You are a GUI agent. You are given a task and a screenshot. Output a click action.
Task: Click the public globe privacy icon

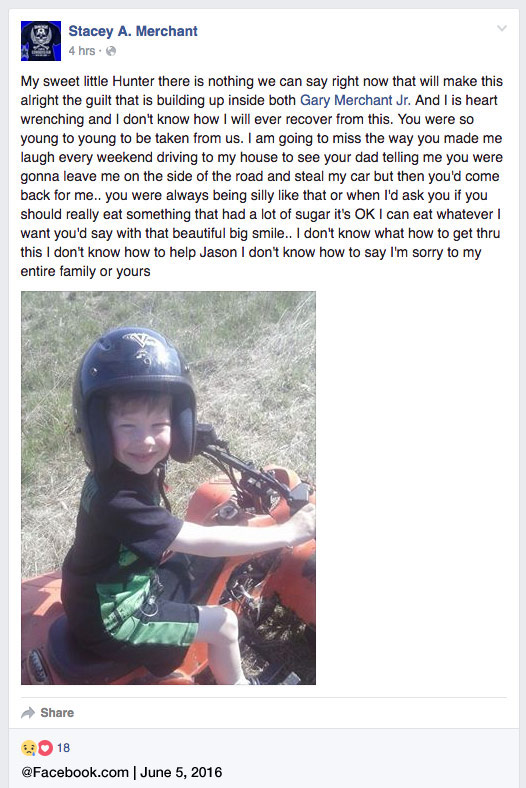coord(111,51)
